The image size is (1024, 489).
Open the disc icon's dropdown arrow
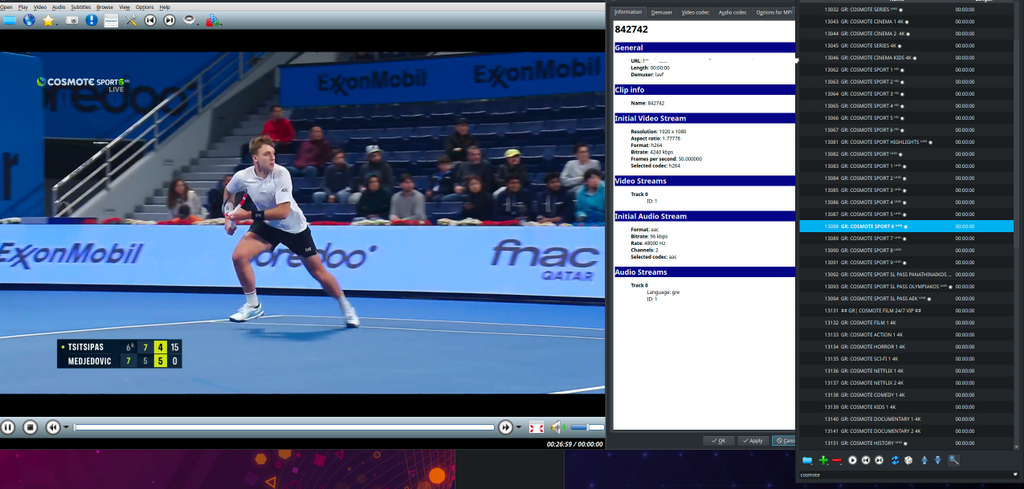tap(199, 24)
